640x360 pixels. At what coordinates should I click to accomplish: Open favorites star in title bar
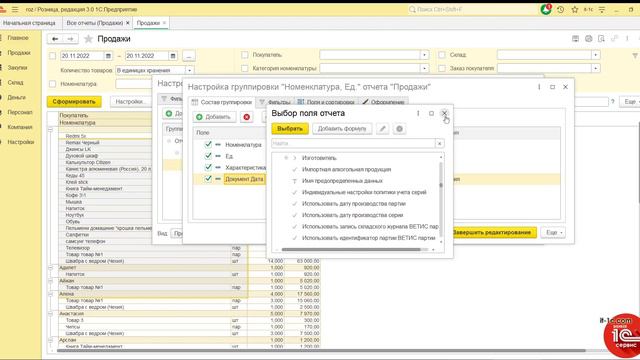coord(575,9)
